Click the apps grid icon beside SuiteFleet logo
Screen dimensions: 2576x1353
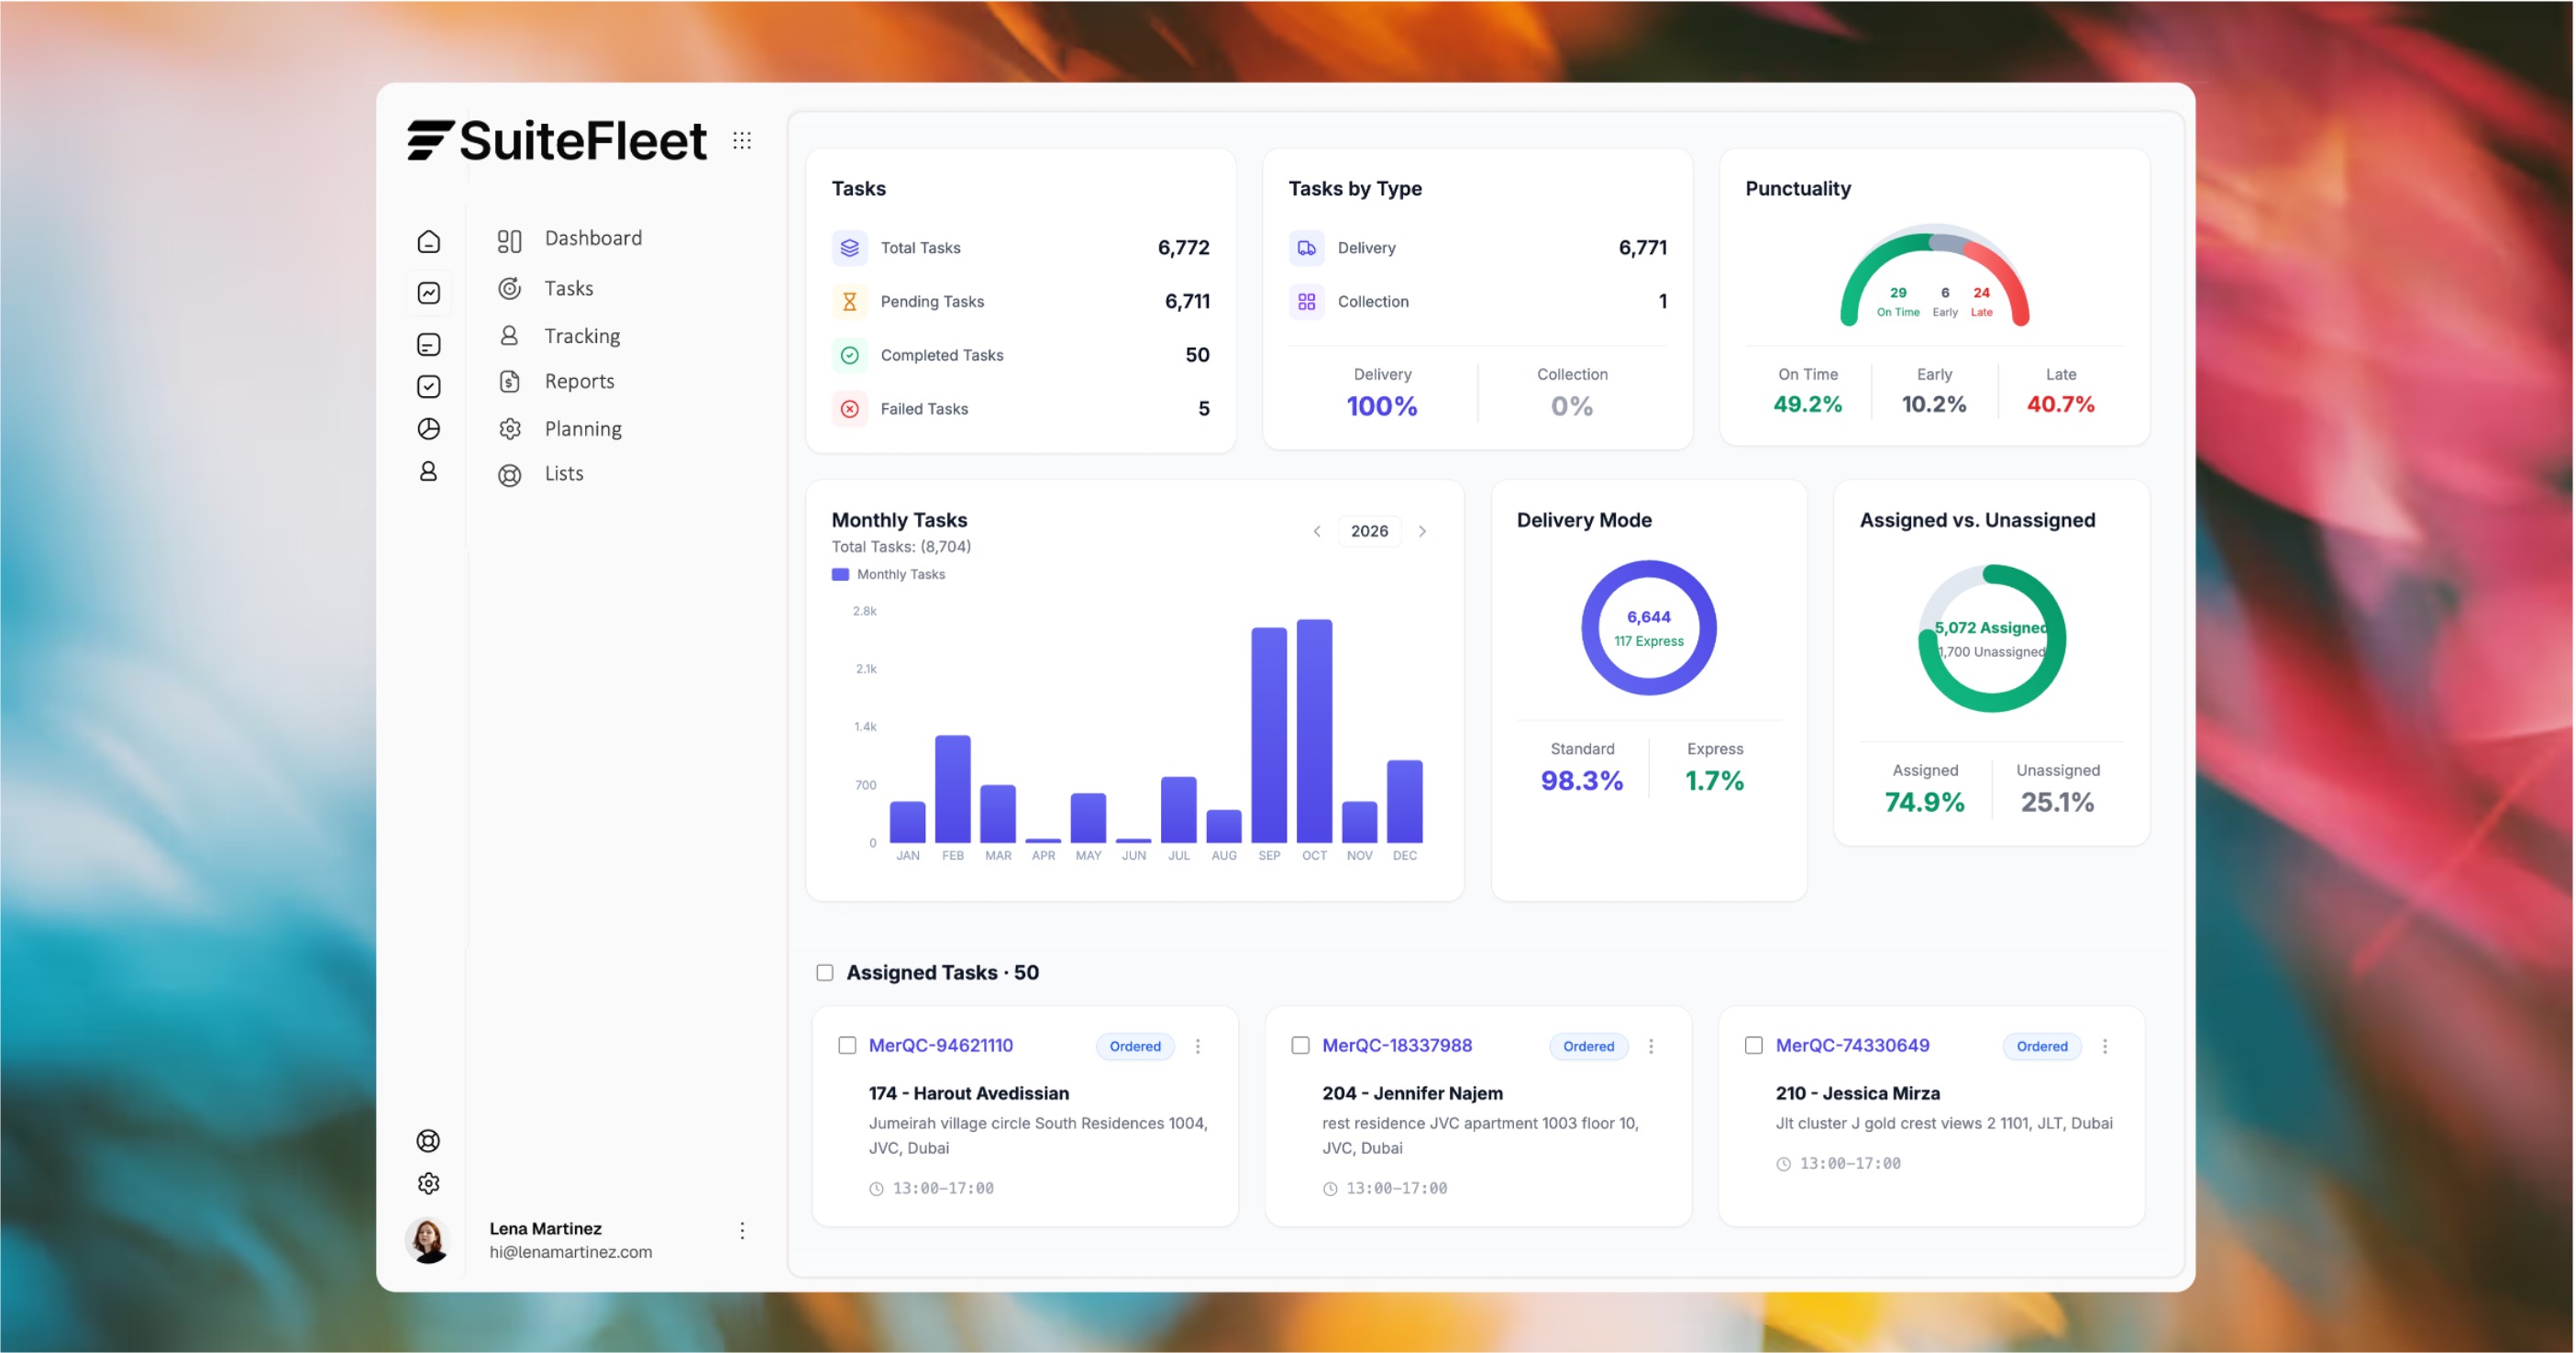coord(742,139)
